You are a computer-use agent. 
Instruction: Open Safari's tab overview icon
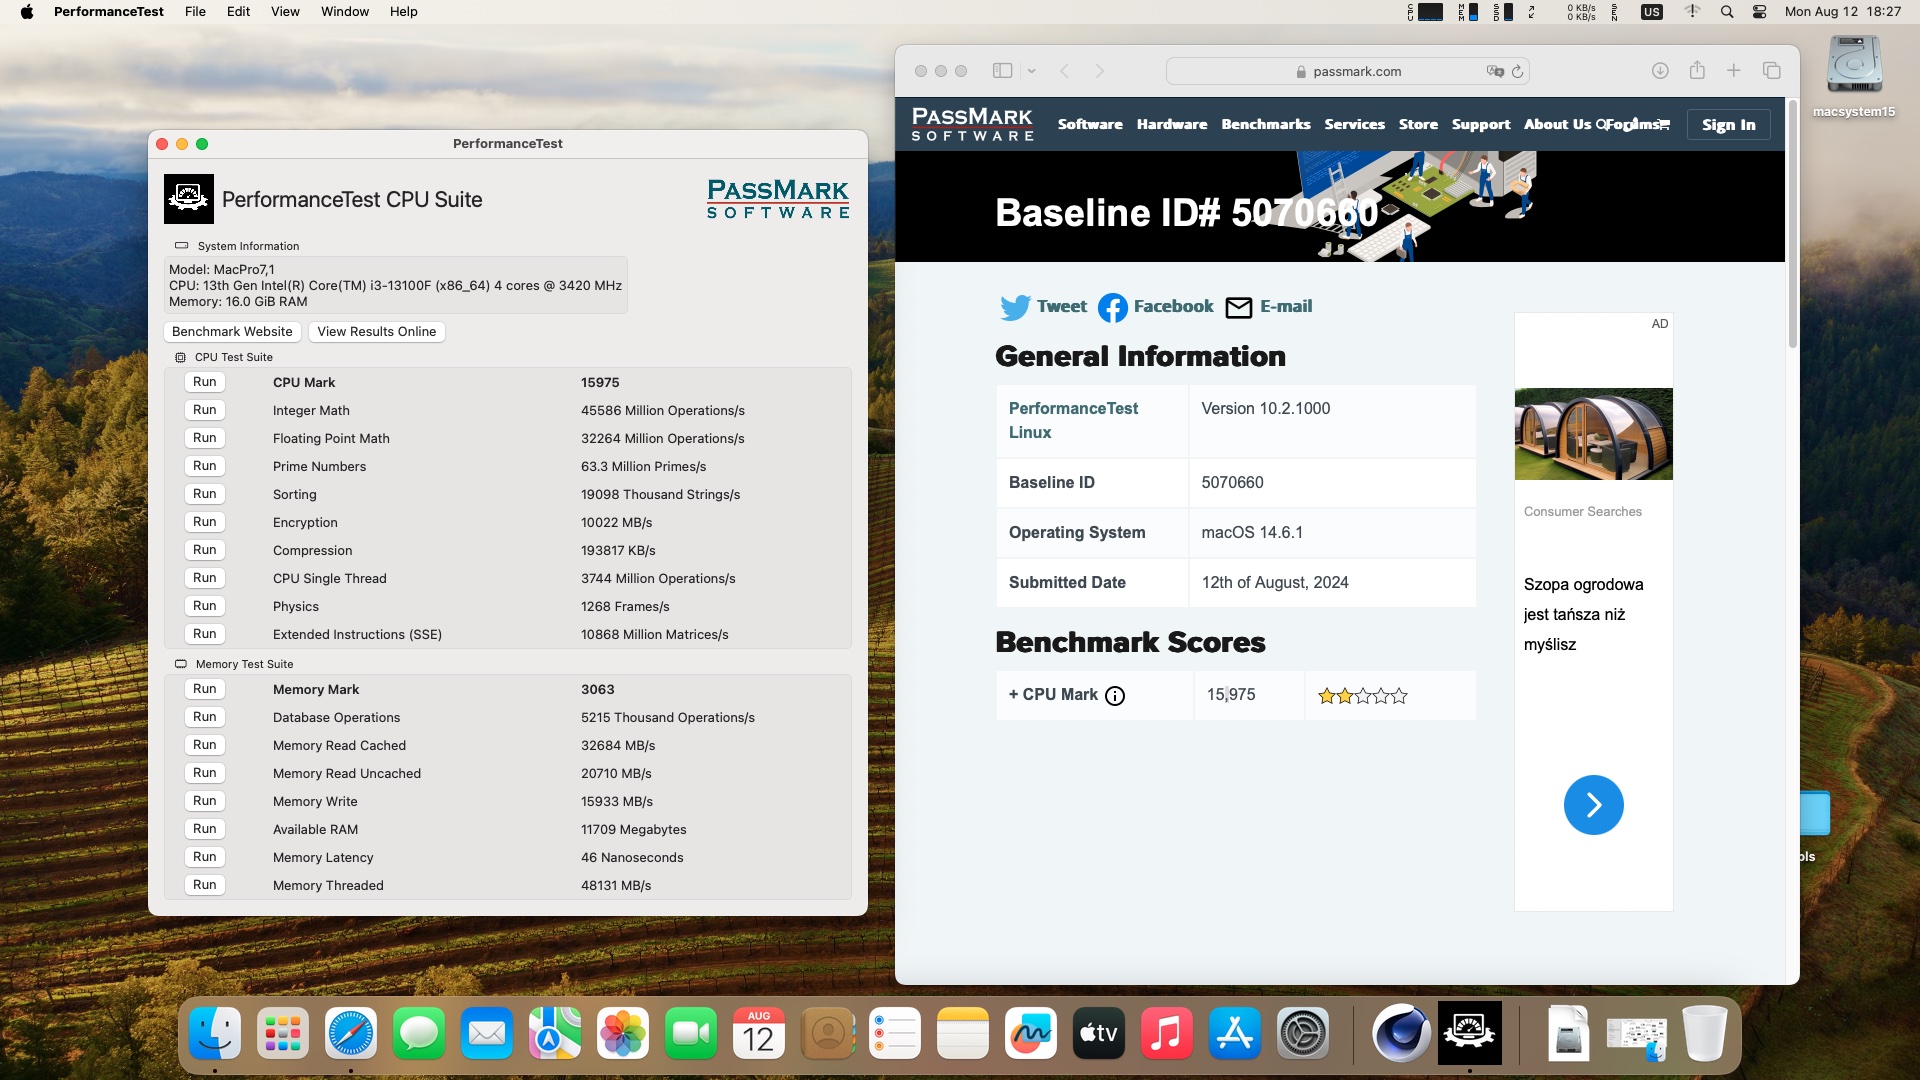point(1771,71)
